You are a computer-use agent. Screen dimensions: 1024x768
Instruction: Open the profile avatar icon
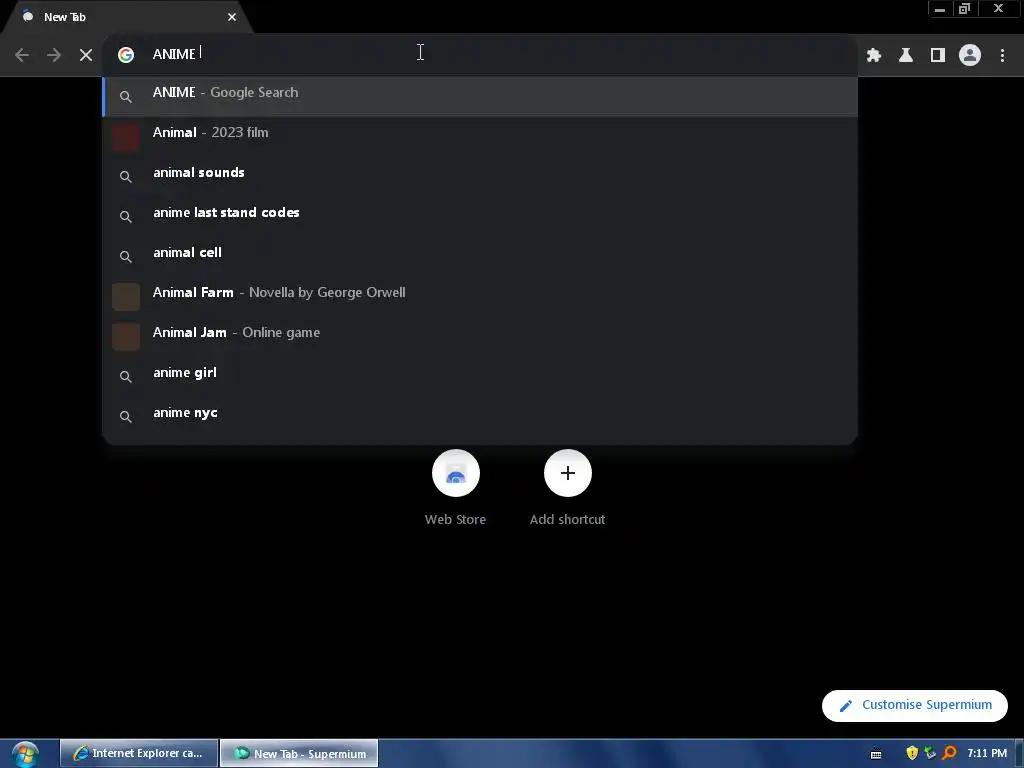click(970, 55)
